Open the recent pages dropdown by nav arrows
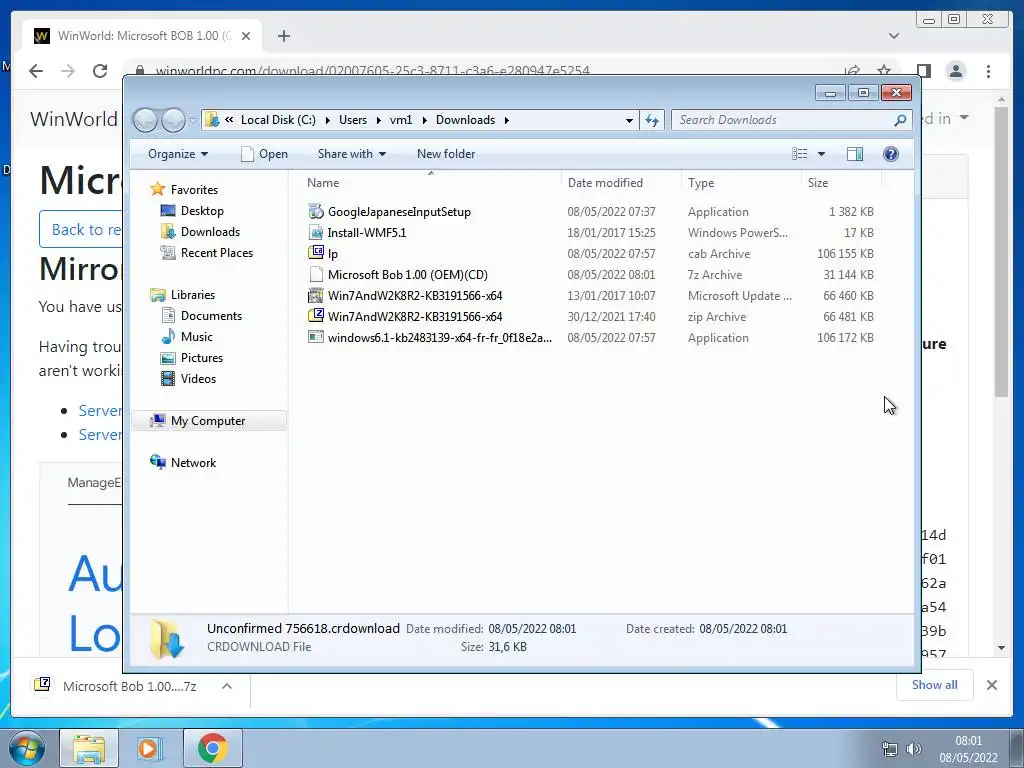The height and width of the screenshot is (768, 1024). [x=193, y=121]
